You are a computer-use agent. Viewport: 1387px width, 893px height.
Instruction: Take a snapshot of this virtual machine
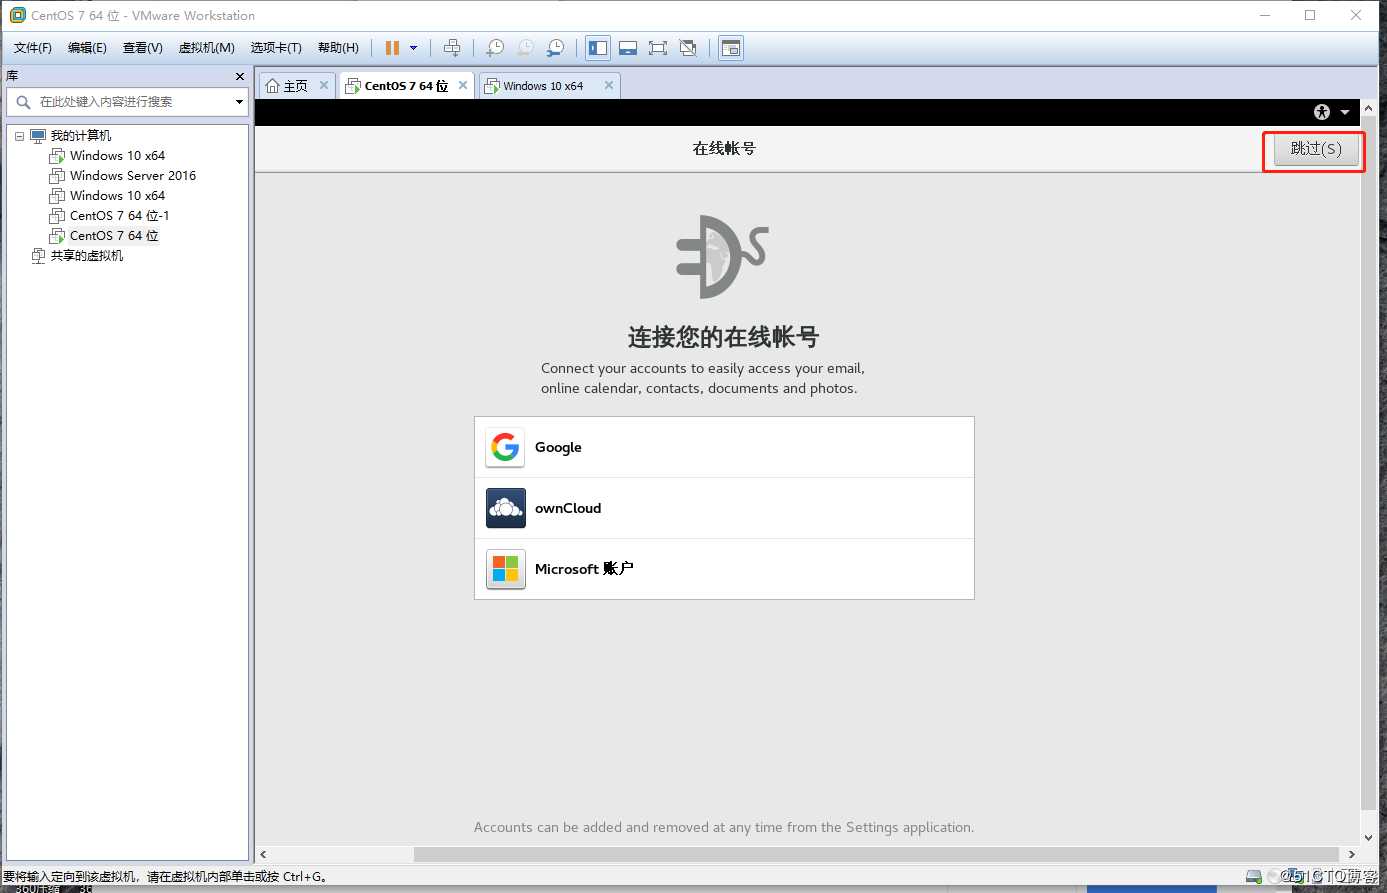[495, 48]
